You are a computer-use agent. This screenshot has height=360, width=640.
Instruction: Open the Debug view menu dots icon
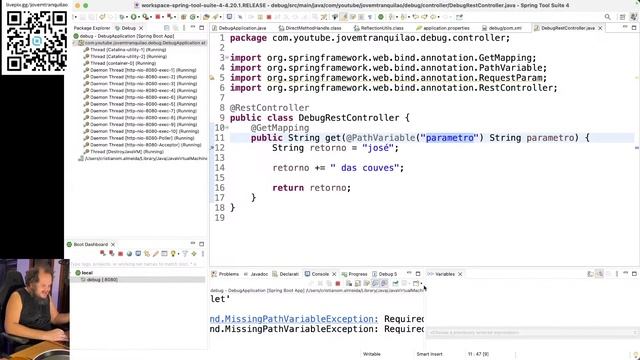pos(184,28)
